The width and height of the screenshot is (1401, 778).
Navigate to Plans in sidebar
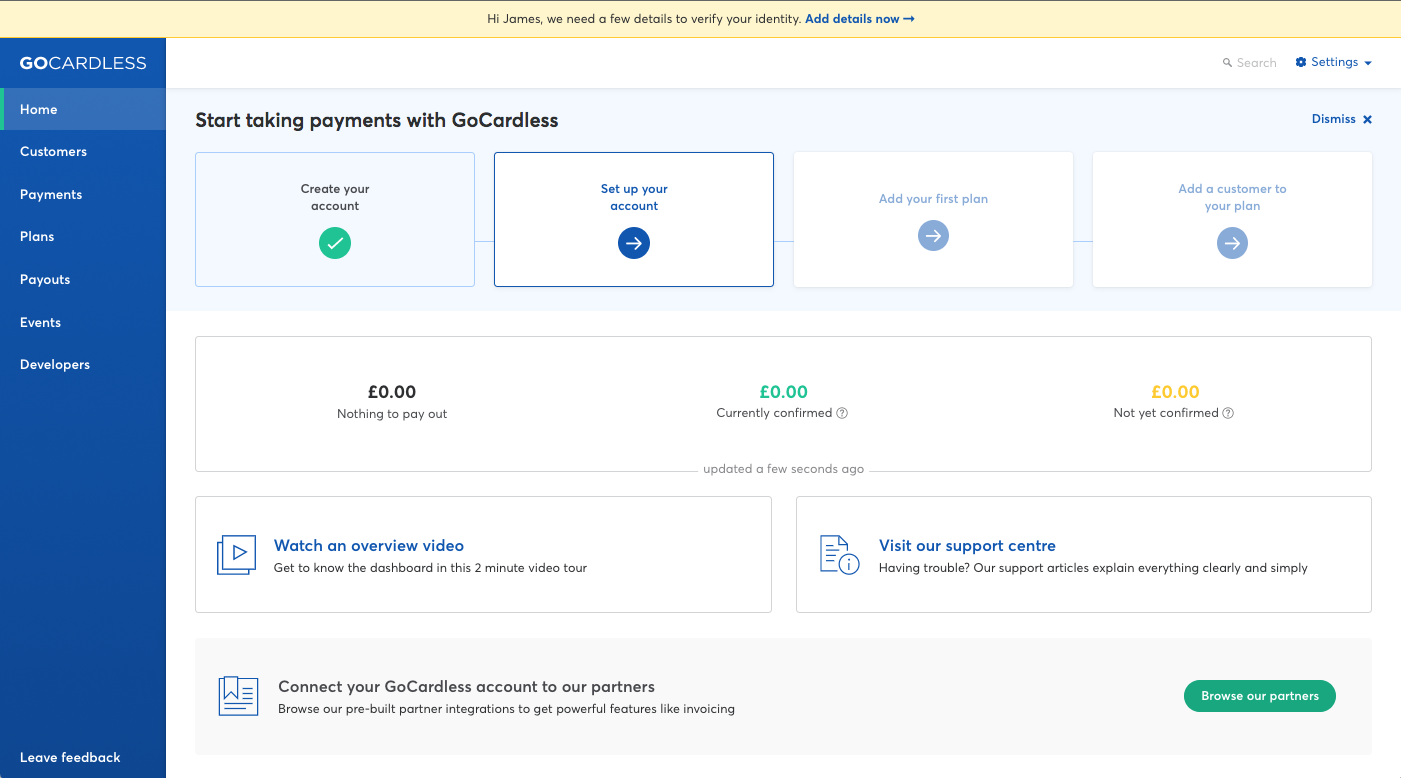point(83,237)
